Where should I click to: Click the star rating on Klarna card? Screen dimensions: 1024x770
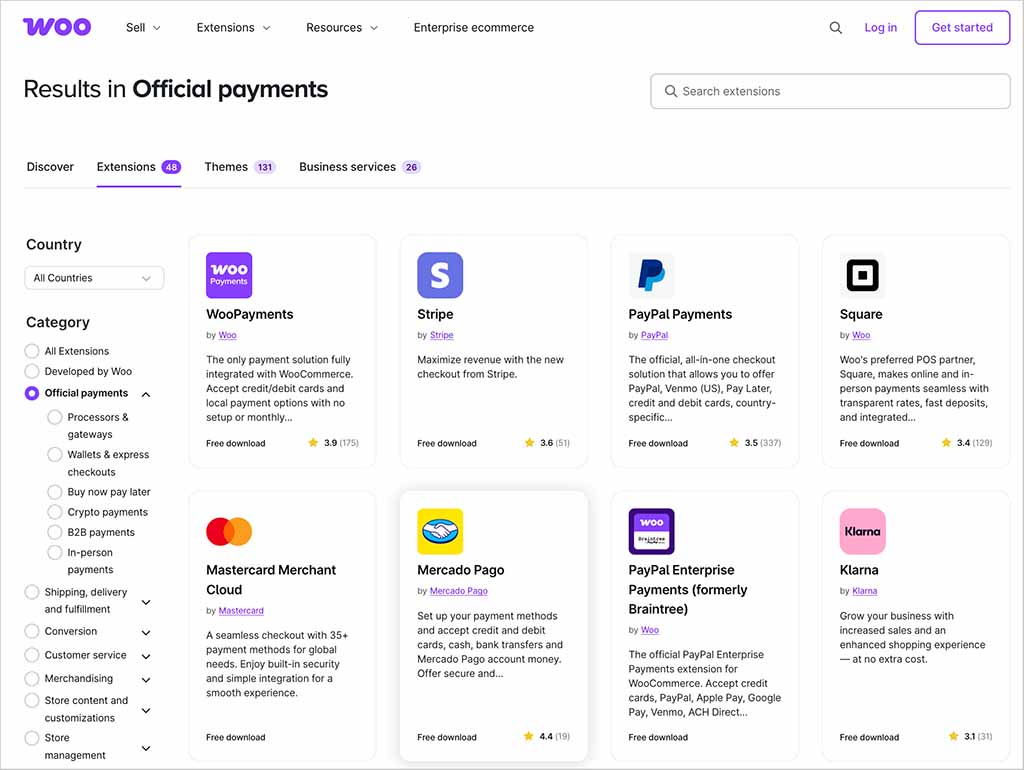pyautogui.click(x=970, y=737)
